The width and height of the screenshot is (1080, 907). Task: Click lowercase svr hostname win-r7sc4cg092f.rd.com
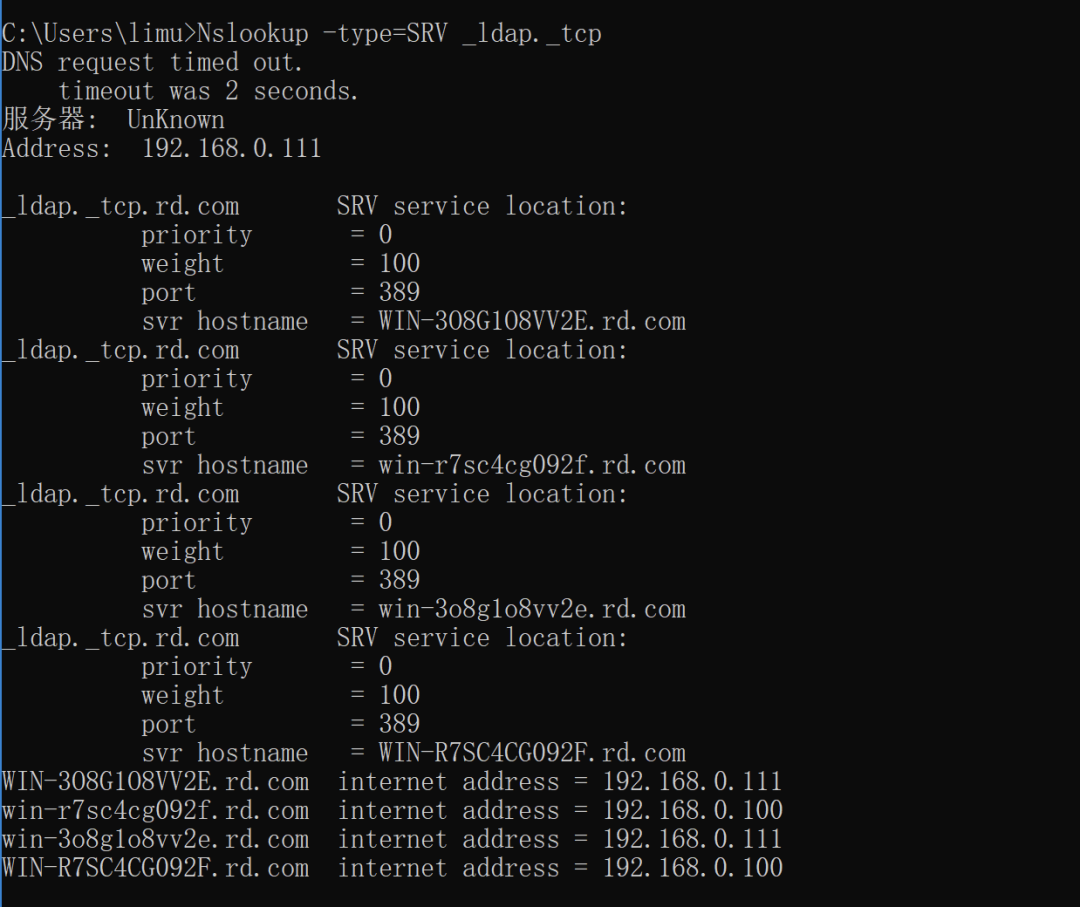click(x=532, y=466)
